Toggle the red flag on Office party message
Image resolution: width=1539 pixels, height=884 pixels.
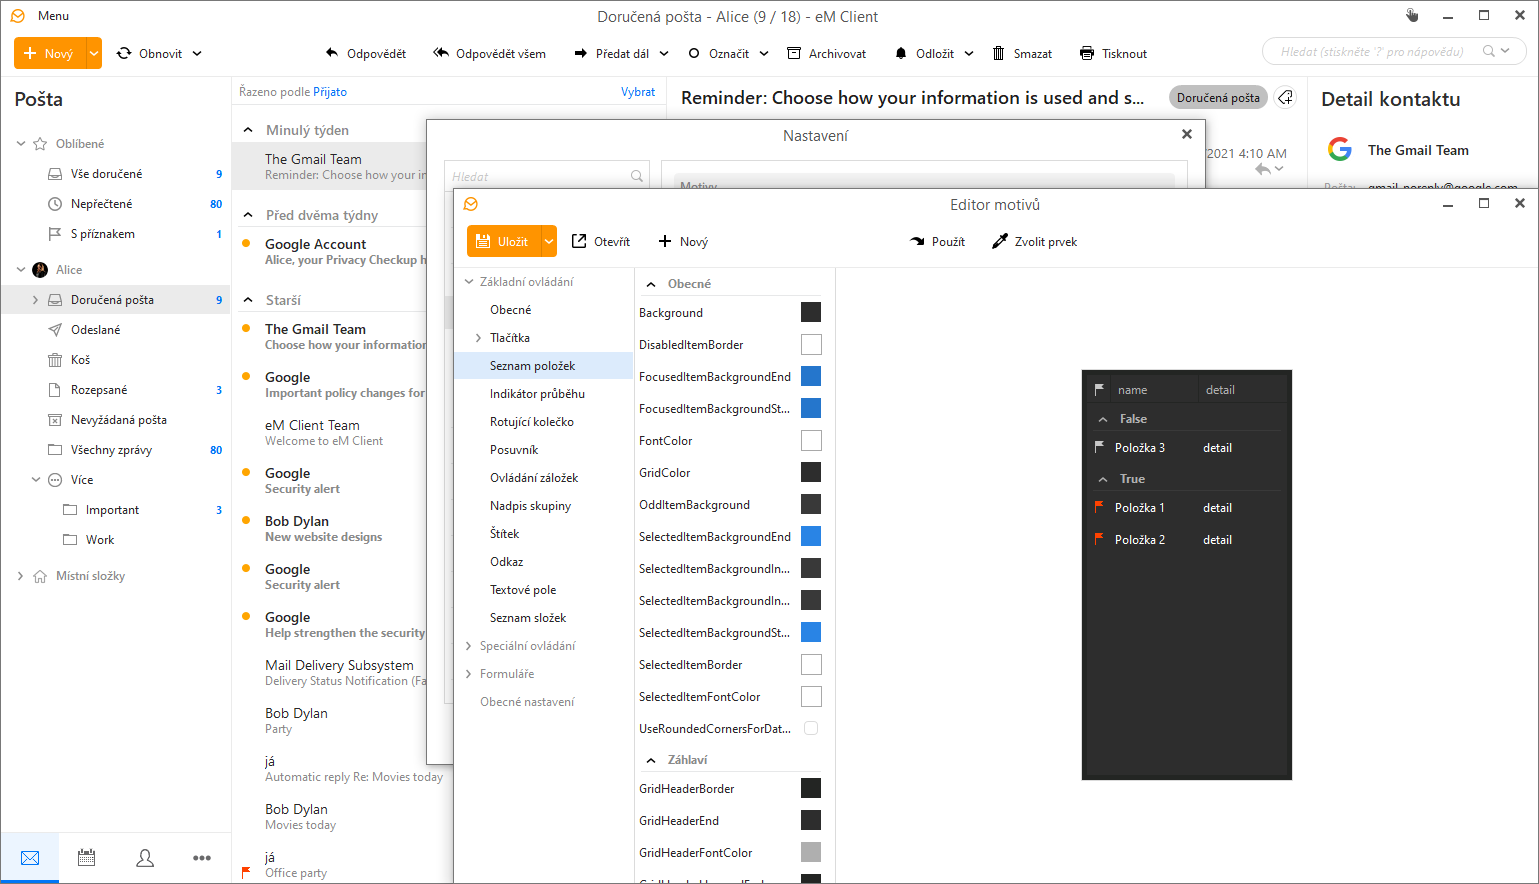[246, 873]
